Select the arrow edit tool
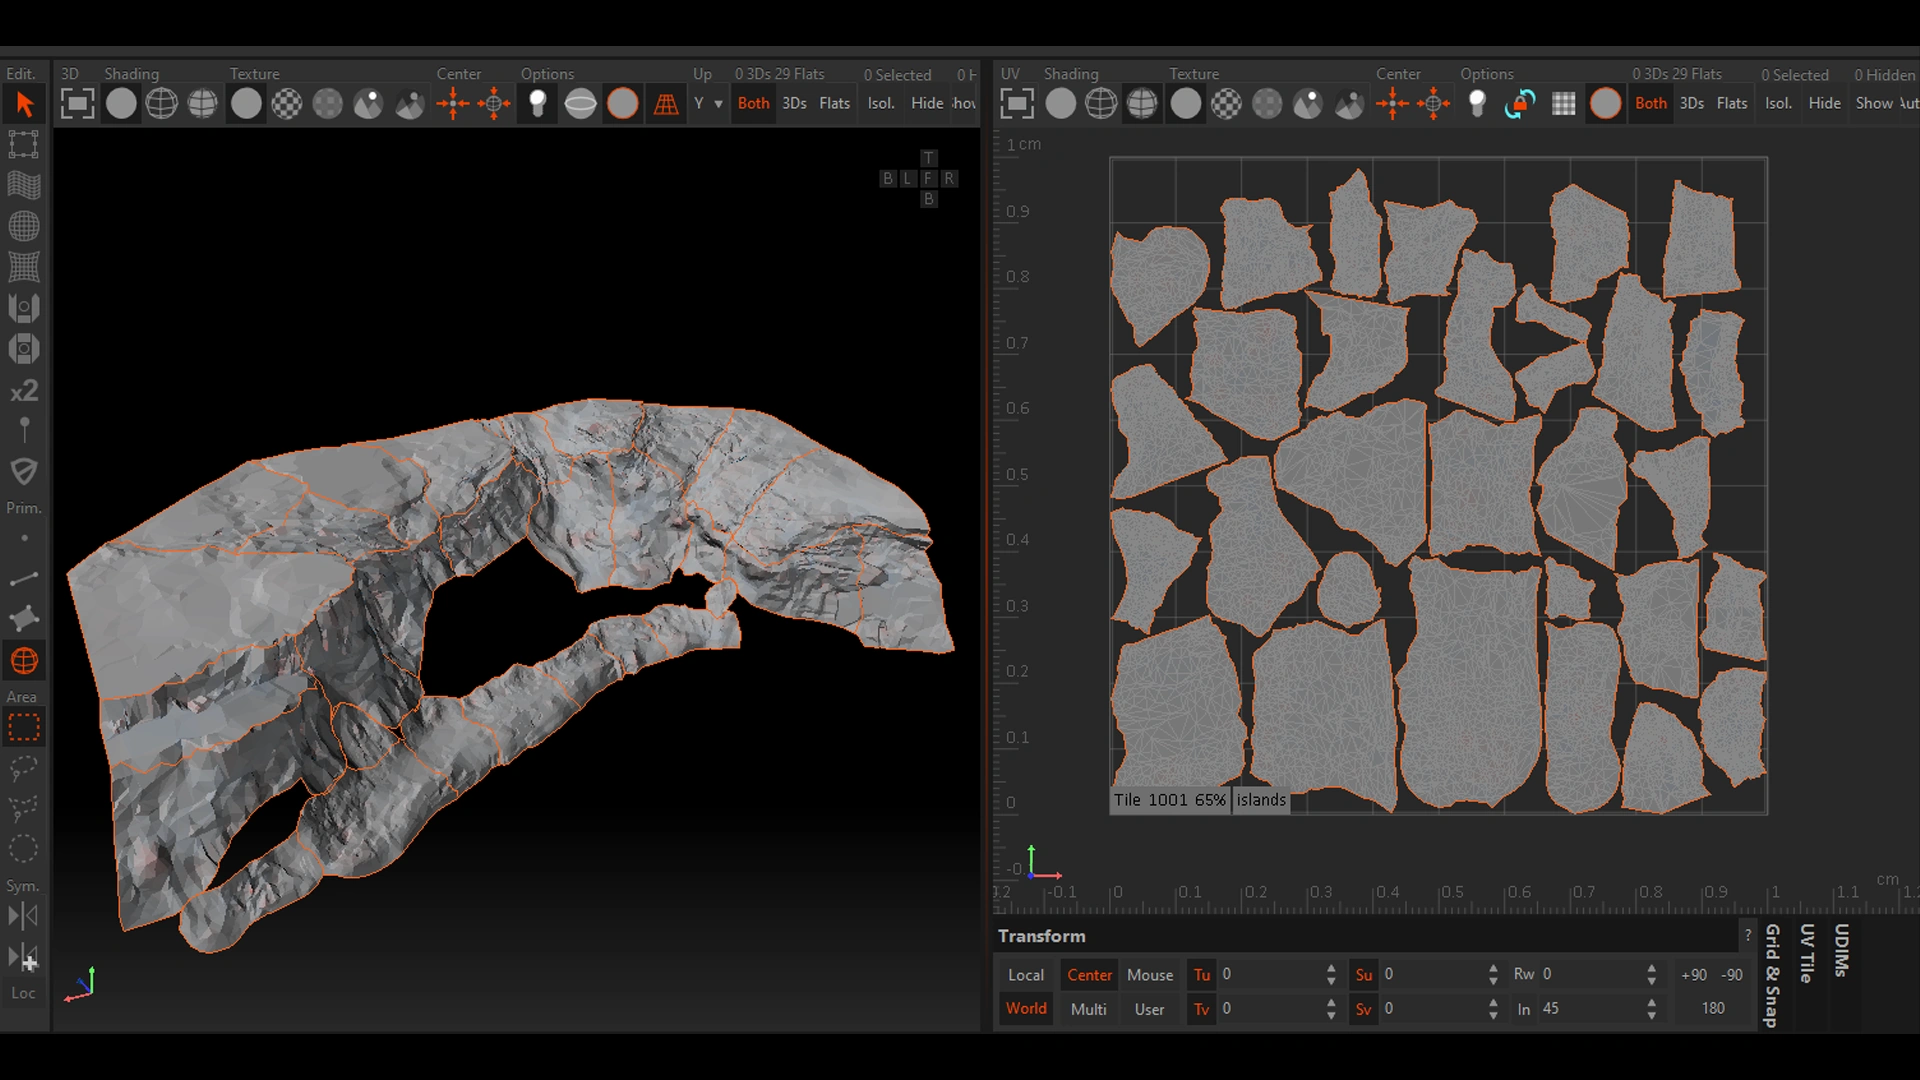This screenshot has height=1080, width=1920. (25, 104)
